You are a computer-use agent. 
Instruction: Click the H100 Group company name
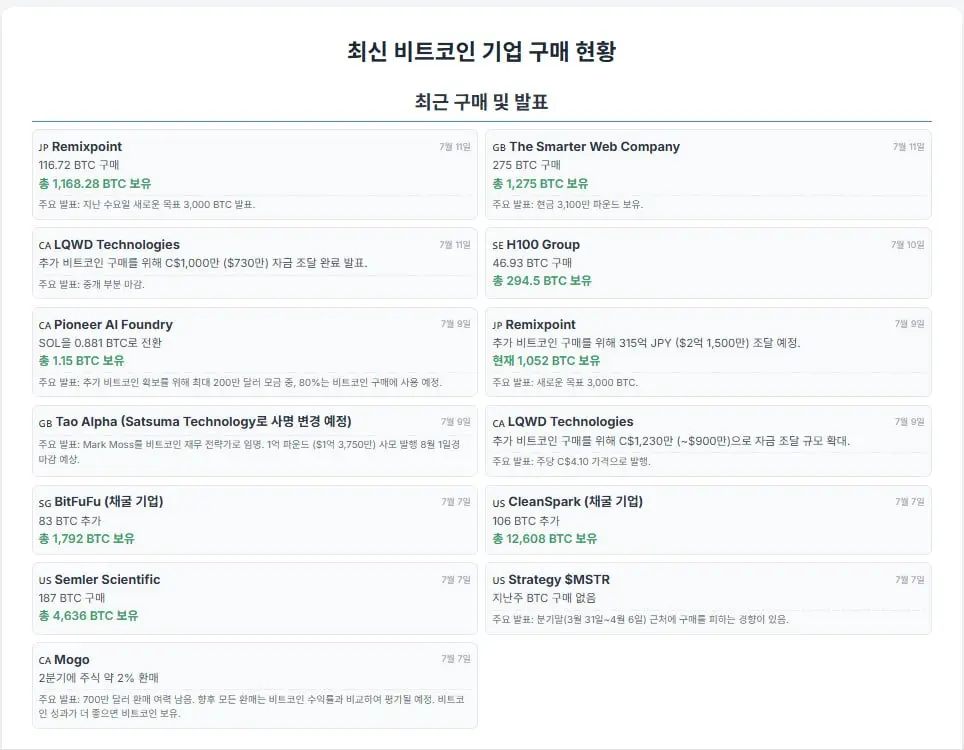pyautogui.click(x=543, y=245)
